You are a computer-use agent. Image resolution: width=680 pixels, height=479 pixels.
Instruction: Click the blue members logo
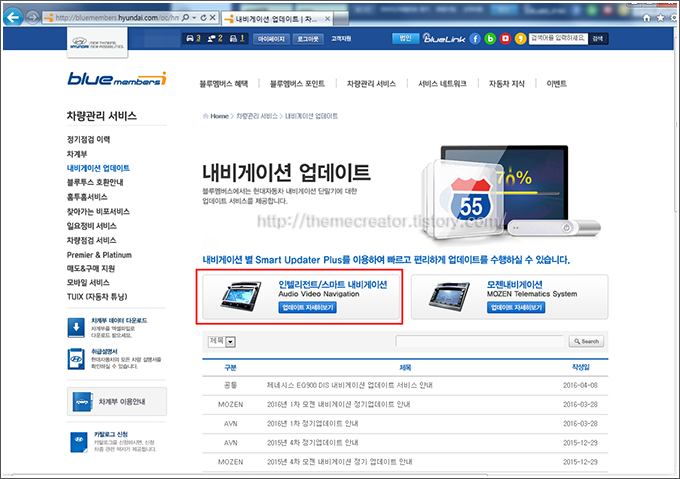tap(117, 79)
